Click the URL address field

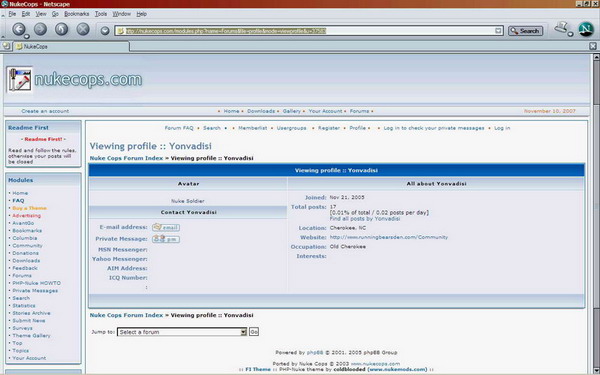point(308,31)
